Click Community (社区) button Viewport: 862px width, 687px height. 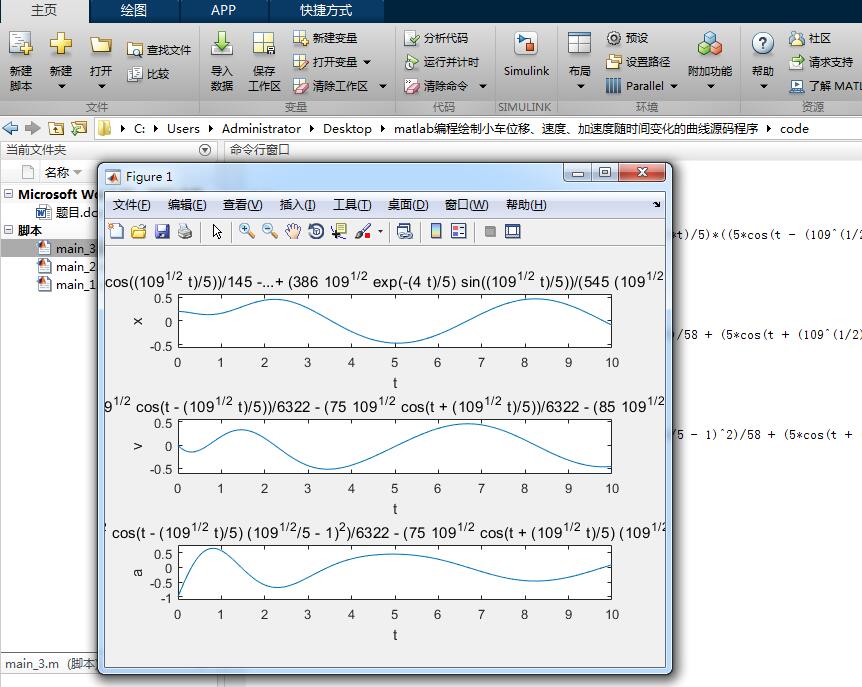pyautogui.click(x=809, y=38)
